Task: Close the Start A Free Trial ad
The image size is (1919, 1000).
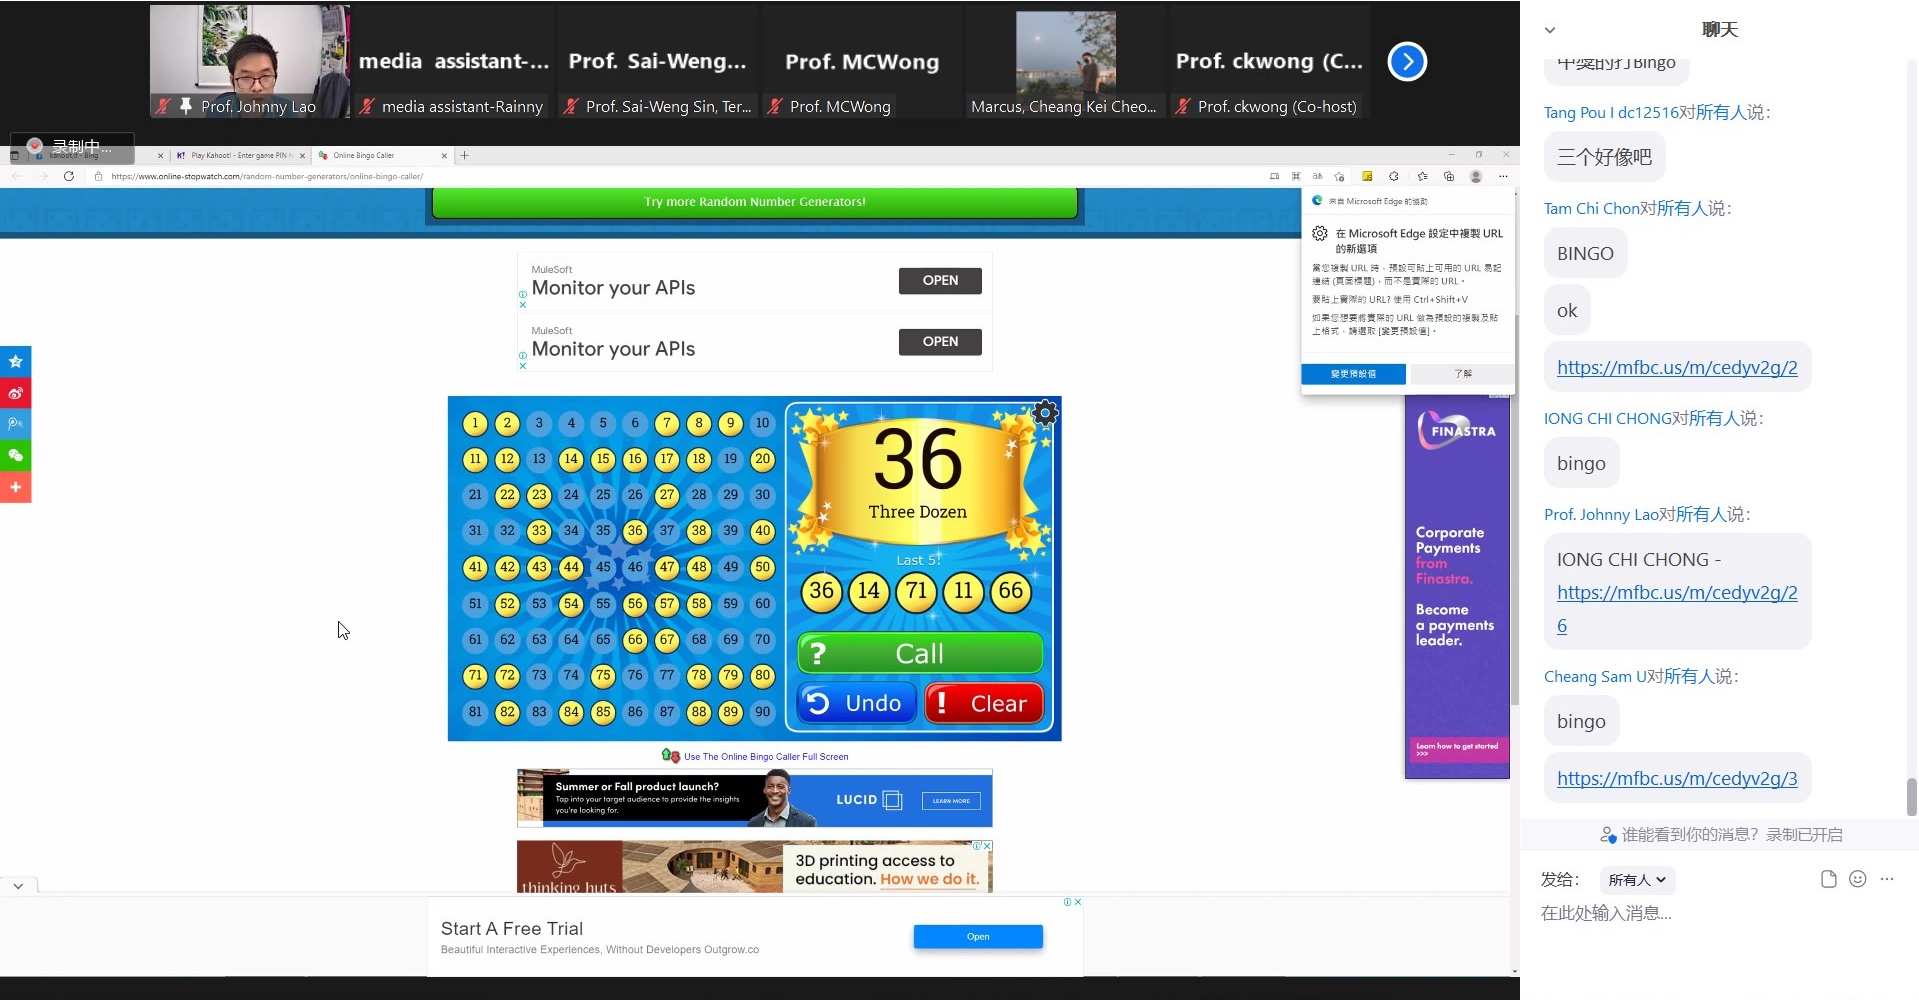Action: point(1078,902)
